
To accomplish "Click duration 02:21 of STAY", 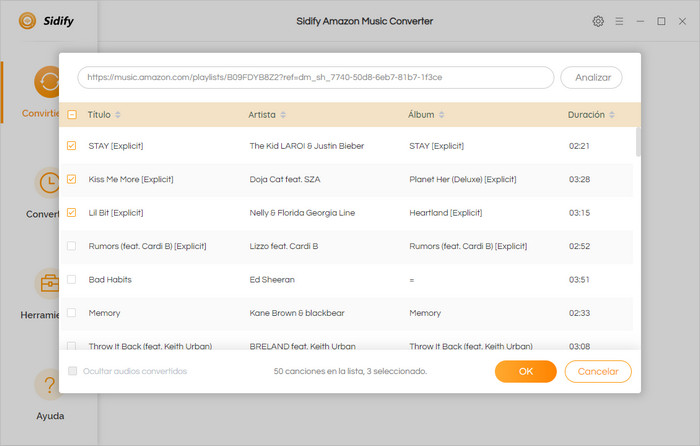I will [579, 146].
